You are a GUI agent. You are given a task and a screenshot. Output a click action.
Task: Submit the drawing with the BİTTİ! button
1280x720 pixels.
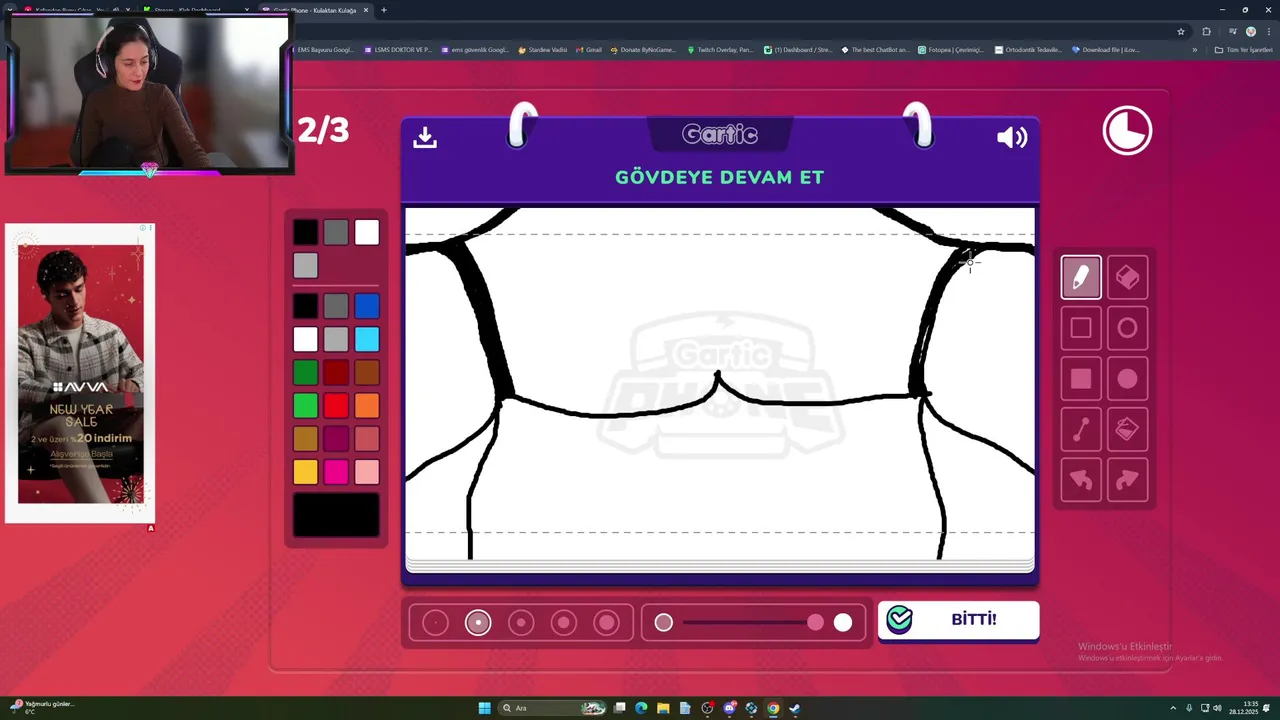[958, 620]
